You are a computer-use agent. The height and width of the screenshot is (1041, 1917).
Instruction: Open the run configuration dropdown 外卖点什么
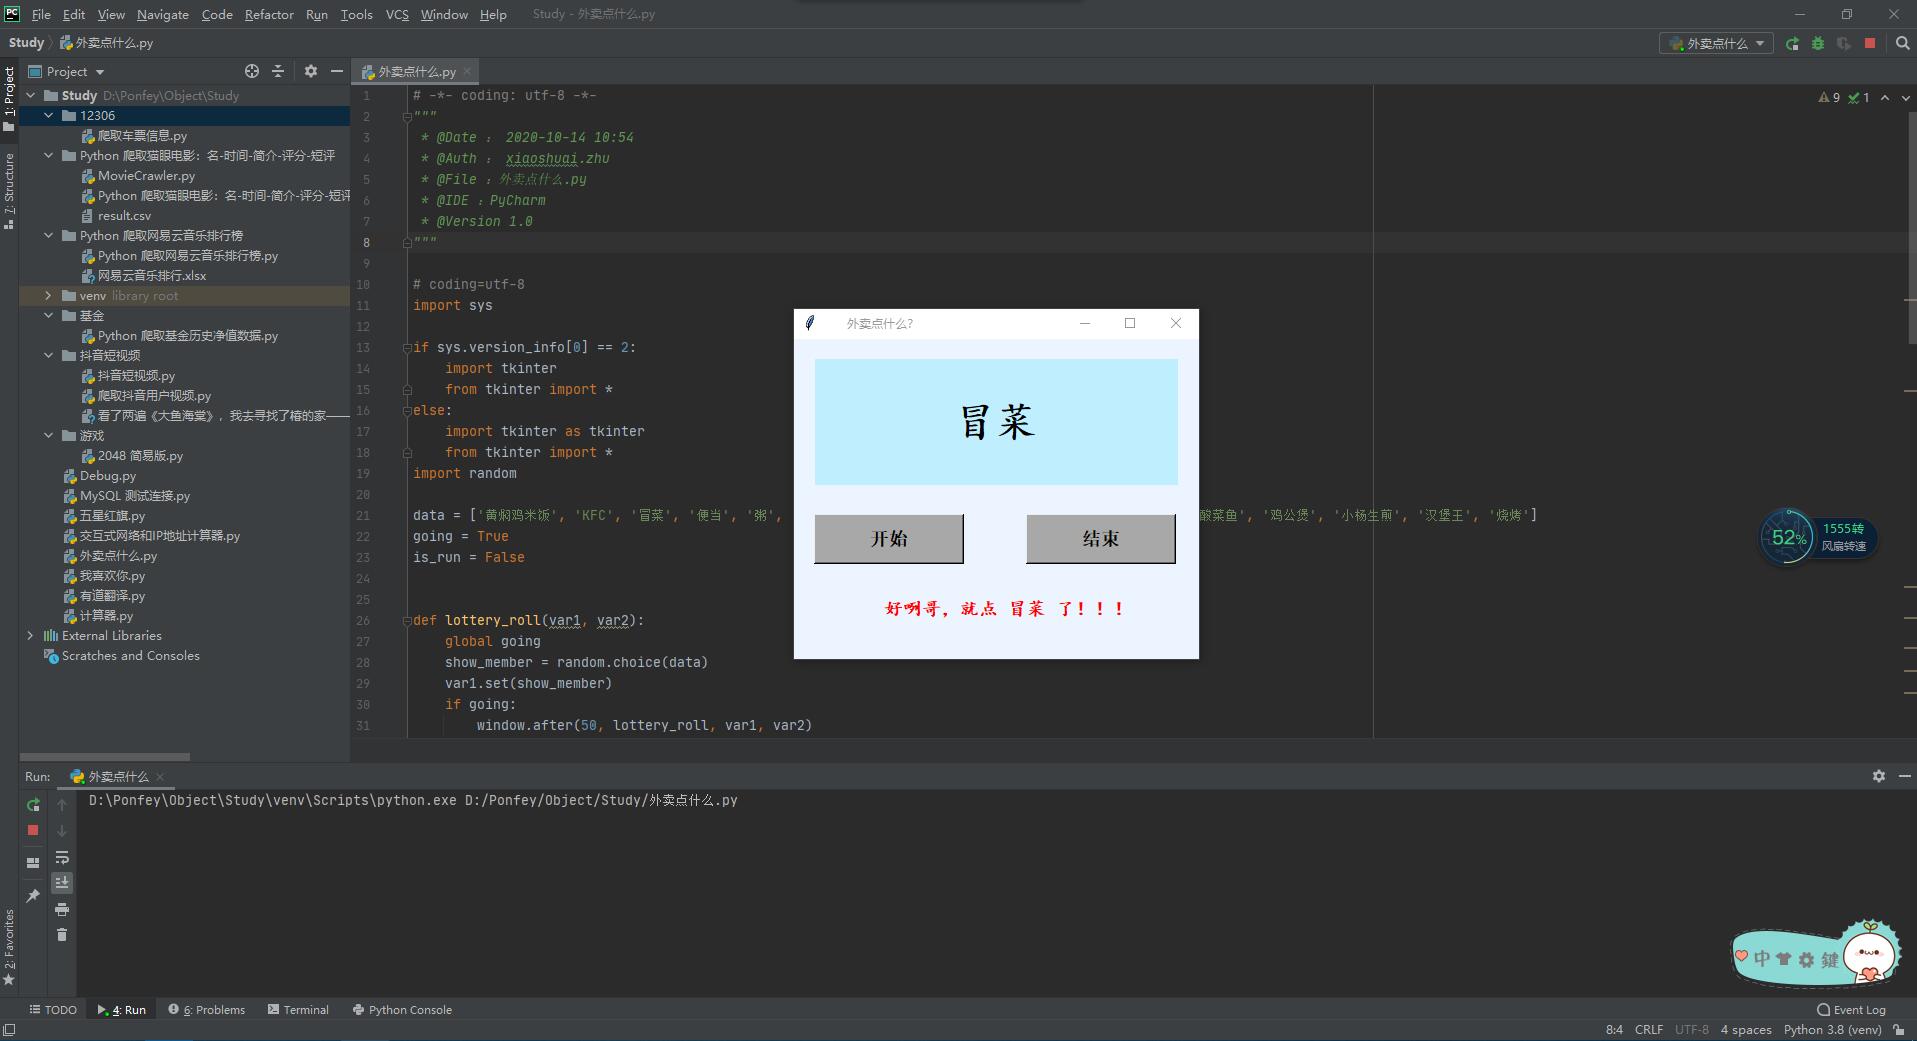[1717, 43]
